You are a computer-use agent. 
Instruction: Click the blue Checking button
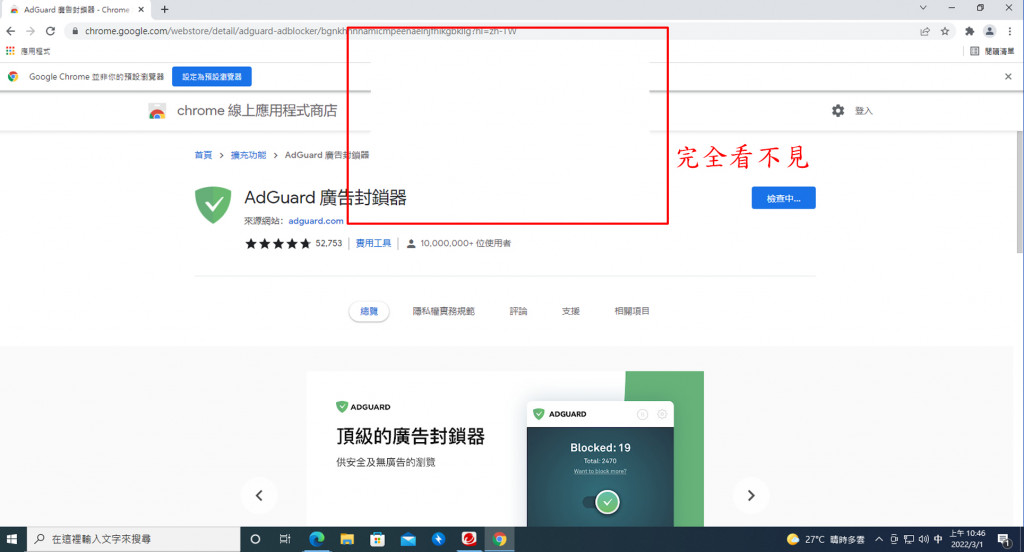click(783, 198)
